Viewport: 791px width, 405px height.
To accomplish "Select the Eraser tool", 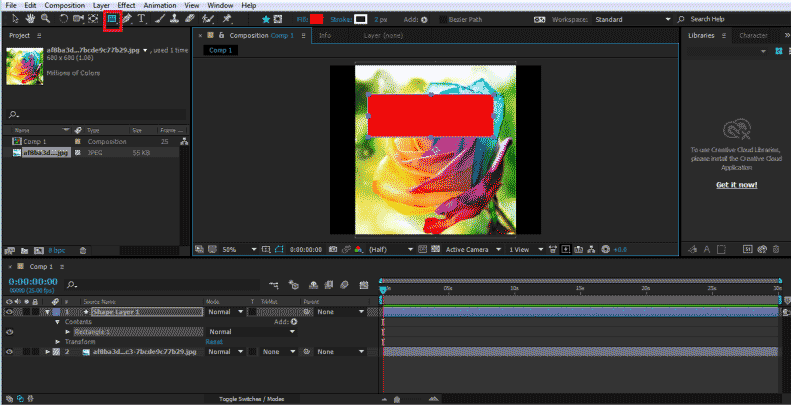I will (190, 19).
